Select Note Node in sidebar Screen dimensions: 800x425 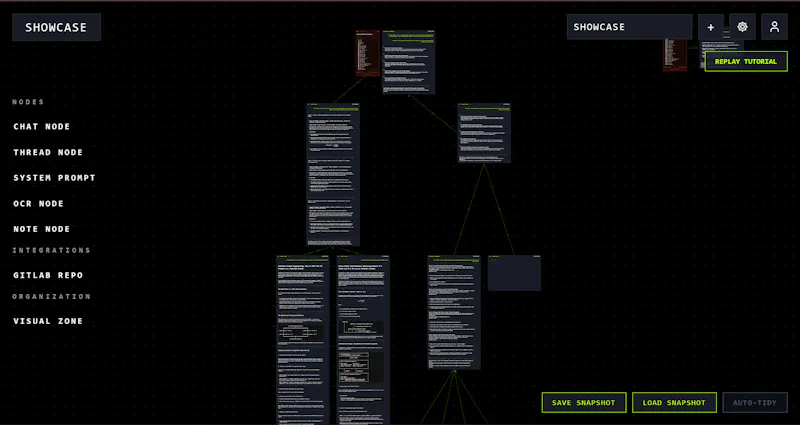click(x=42, y=229)
